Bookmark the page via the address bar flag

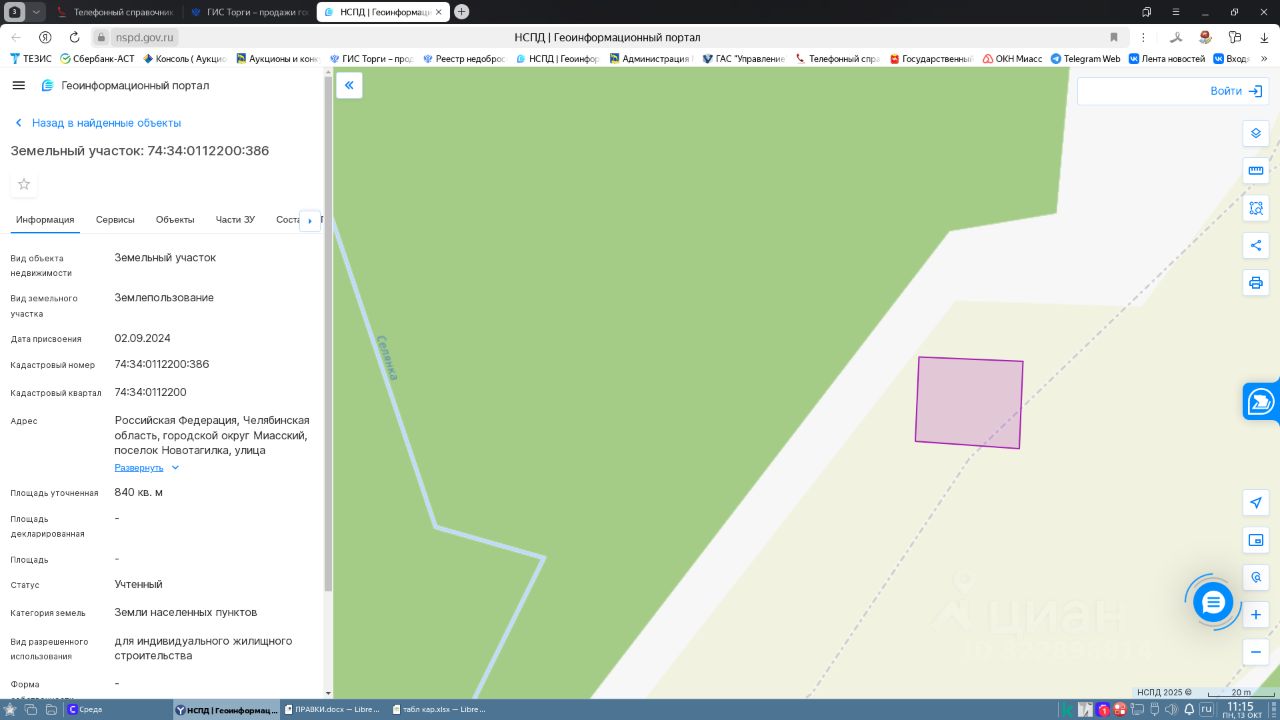click(x=1114, y=37)
